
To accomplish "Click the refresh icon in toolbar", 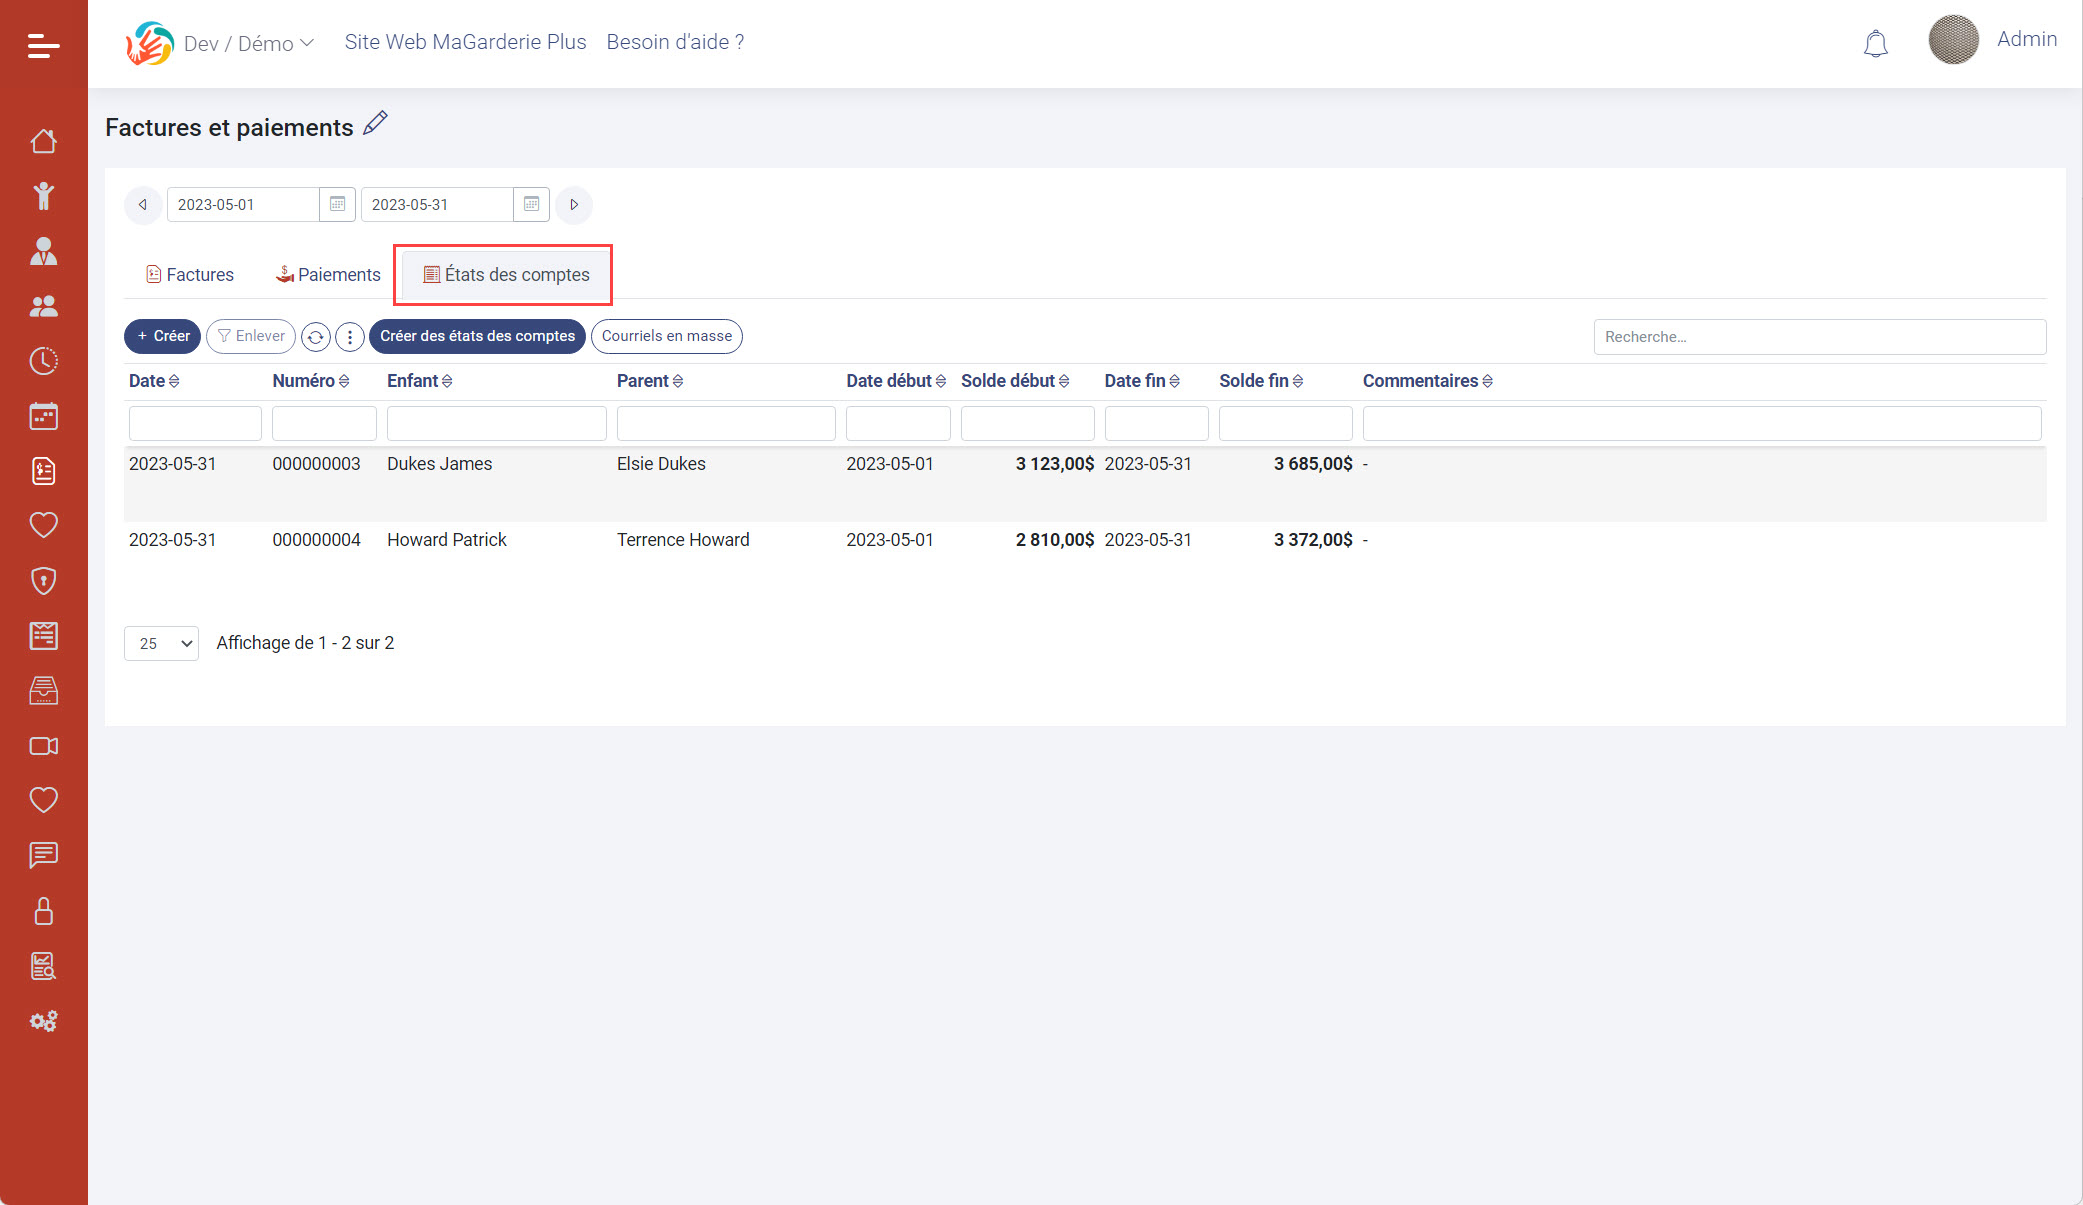I will (x=316, y=337).
